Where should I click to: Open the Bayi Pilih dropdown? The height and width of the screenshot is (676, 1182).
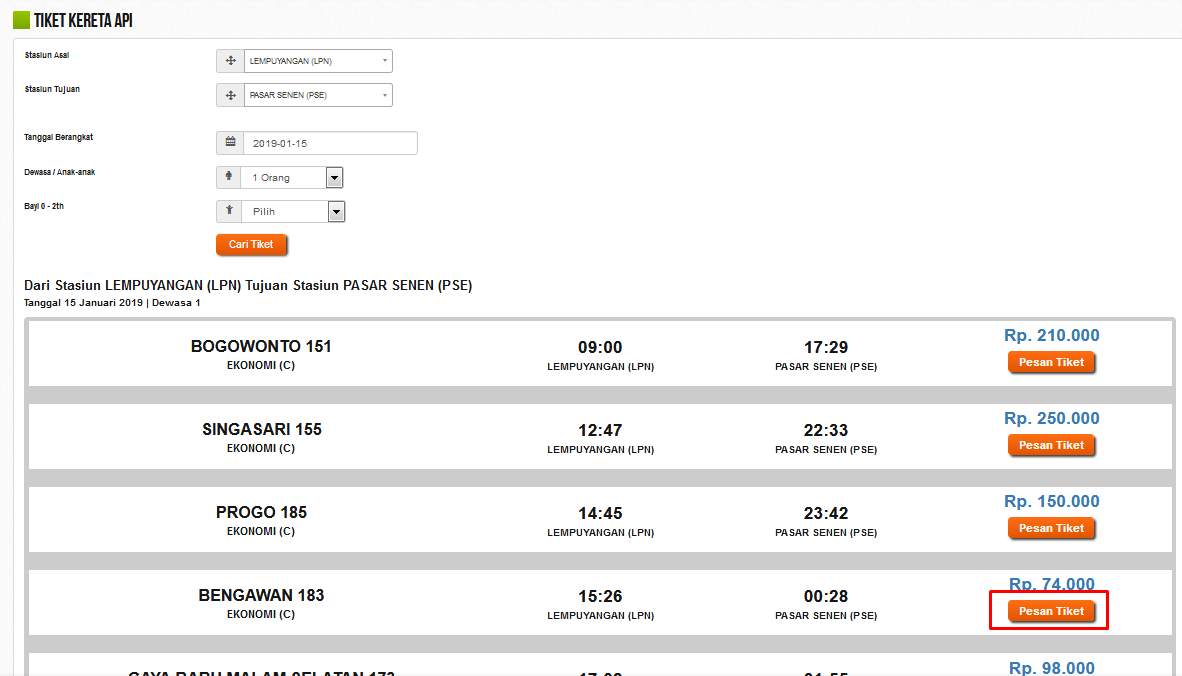point(292,212)
